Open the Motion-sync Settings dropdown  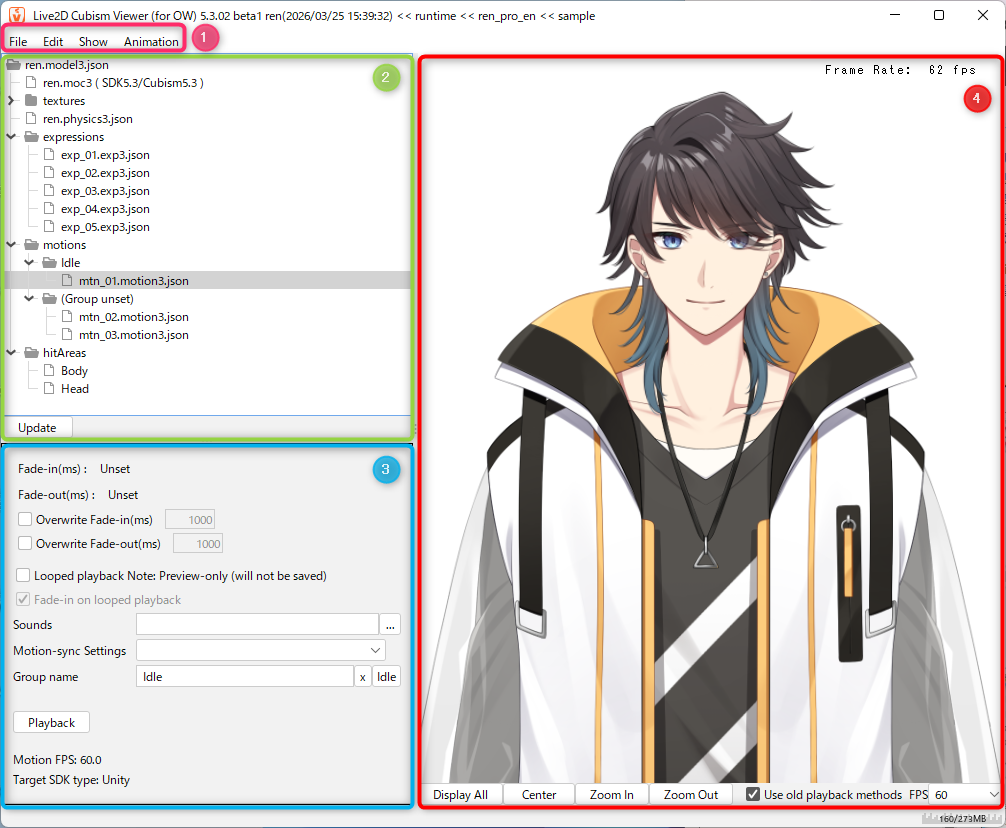pos(260,651)
